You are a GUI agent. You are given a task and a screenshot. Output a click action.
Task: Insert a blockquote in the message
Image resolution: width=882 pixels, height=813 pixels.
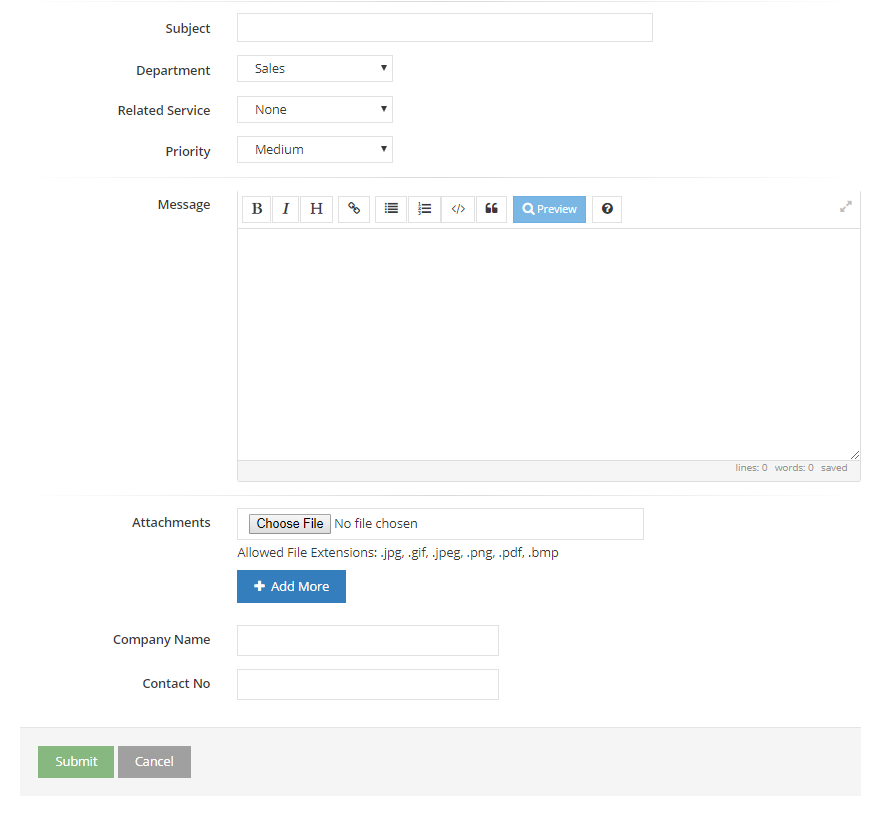coord(491,209)
